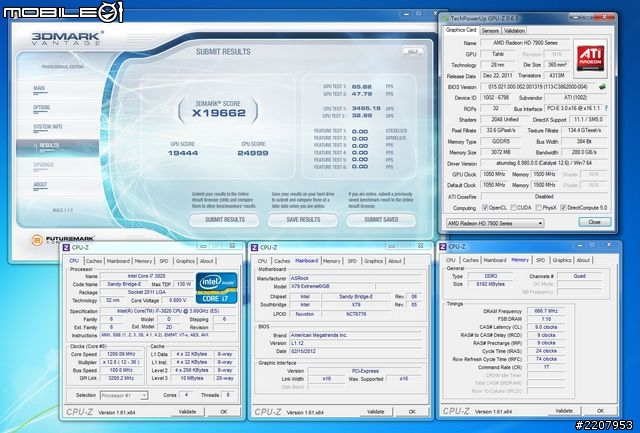Toggle the DirectCompute 5.0 checkbox
The width and height of the screenshot is (640, 433).
click(563, 208)
